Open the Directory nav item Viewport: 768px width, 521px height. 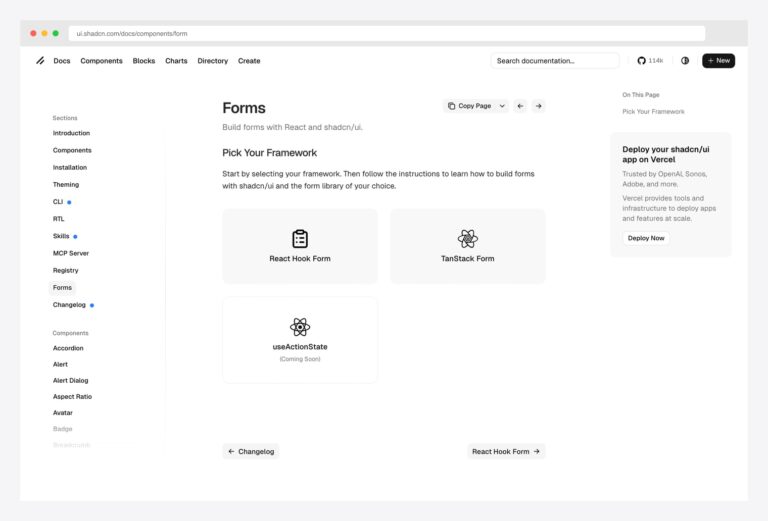click(213, 61)
